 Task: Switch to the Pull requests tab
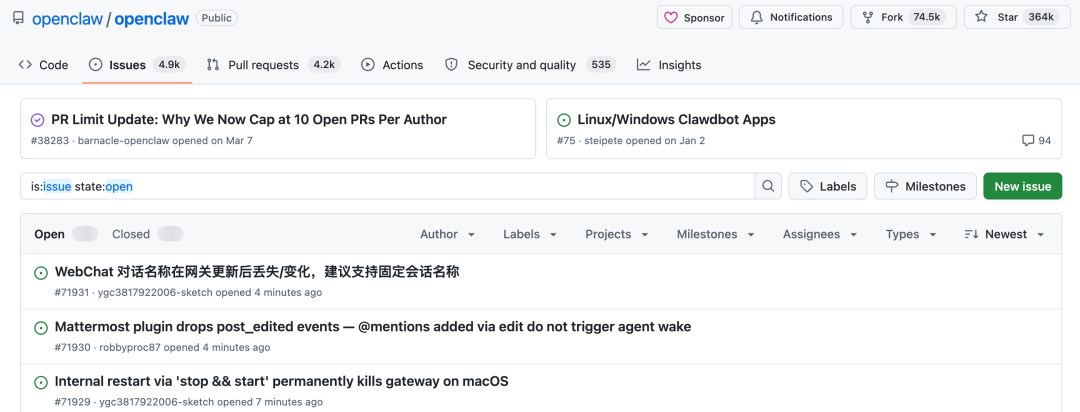point(263,65)
